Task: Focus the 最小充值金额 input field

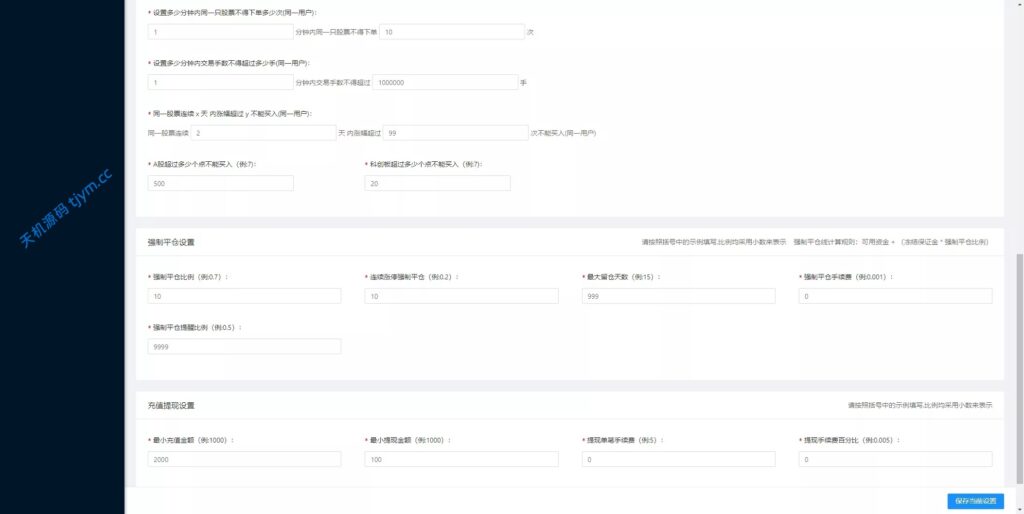Action: tap(244, 459)
